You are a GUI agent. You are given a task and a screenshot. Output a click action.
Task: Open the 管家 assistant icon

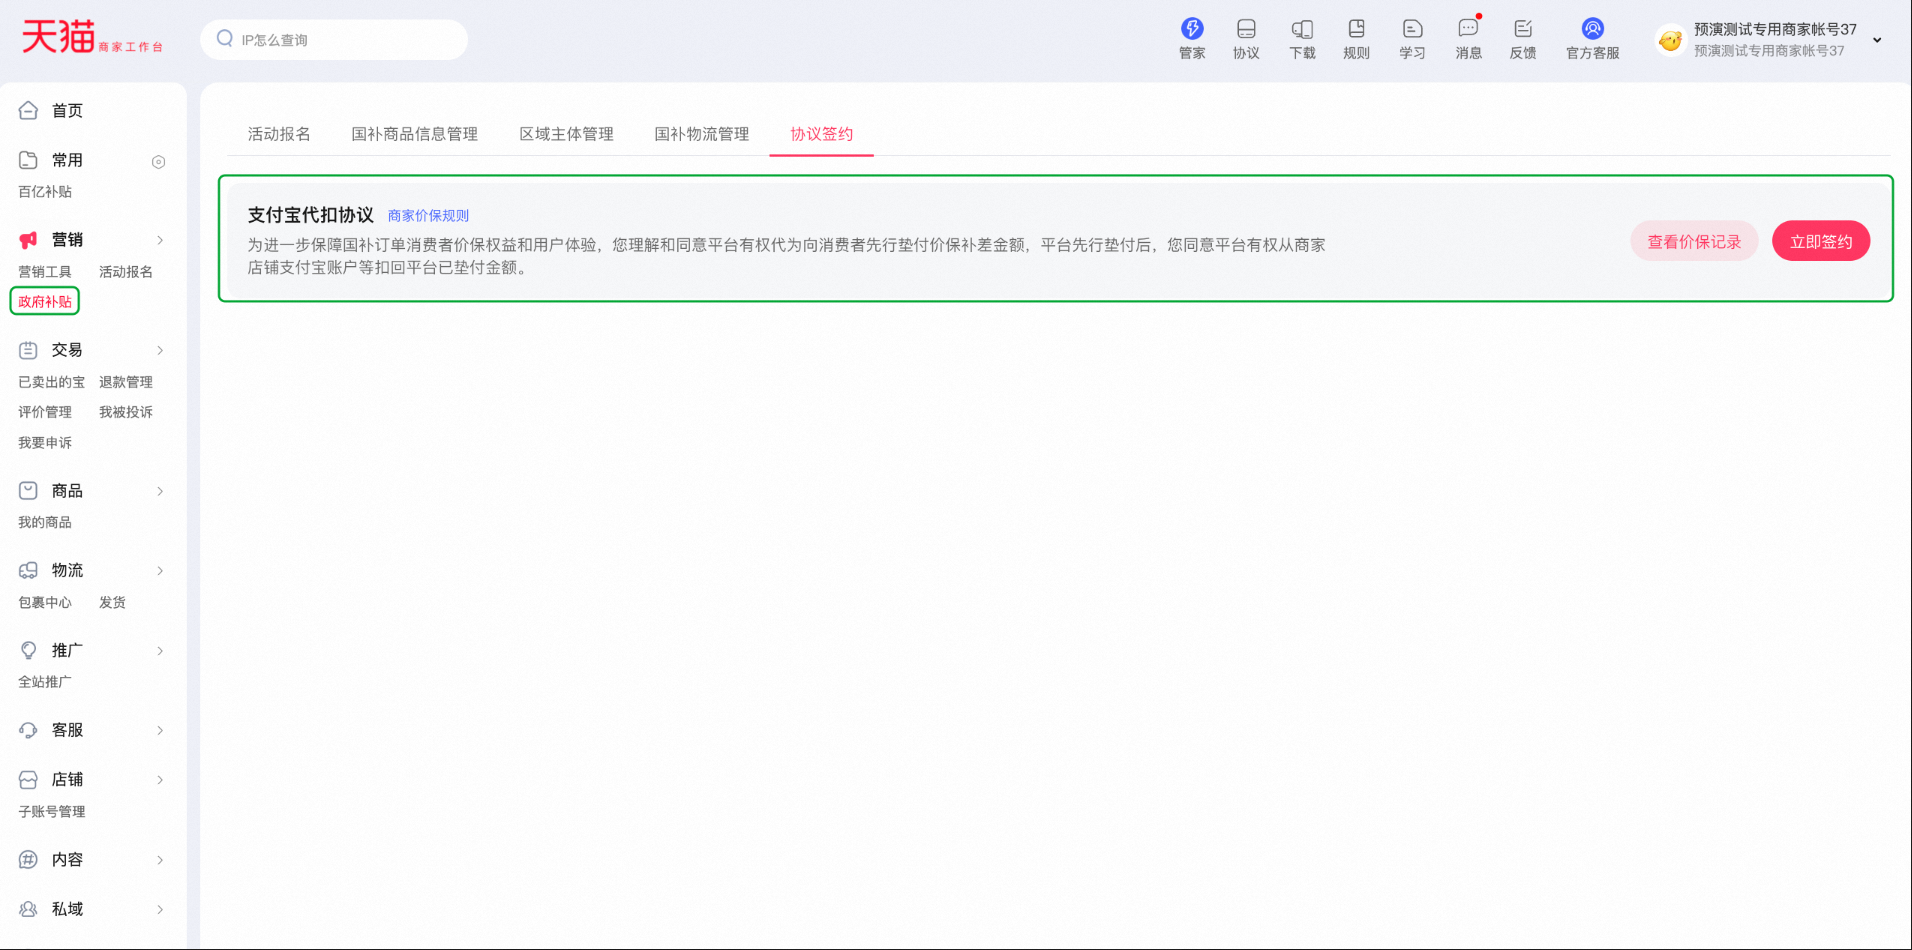(1191, 29)
